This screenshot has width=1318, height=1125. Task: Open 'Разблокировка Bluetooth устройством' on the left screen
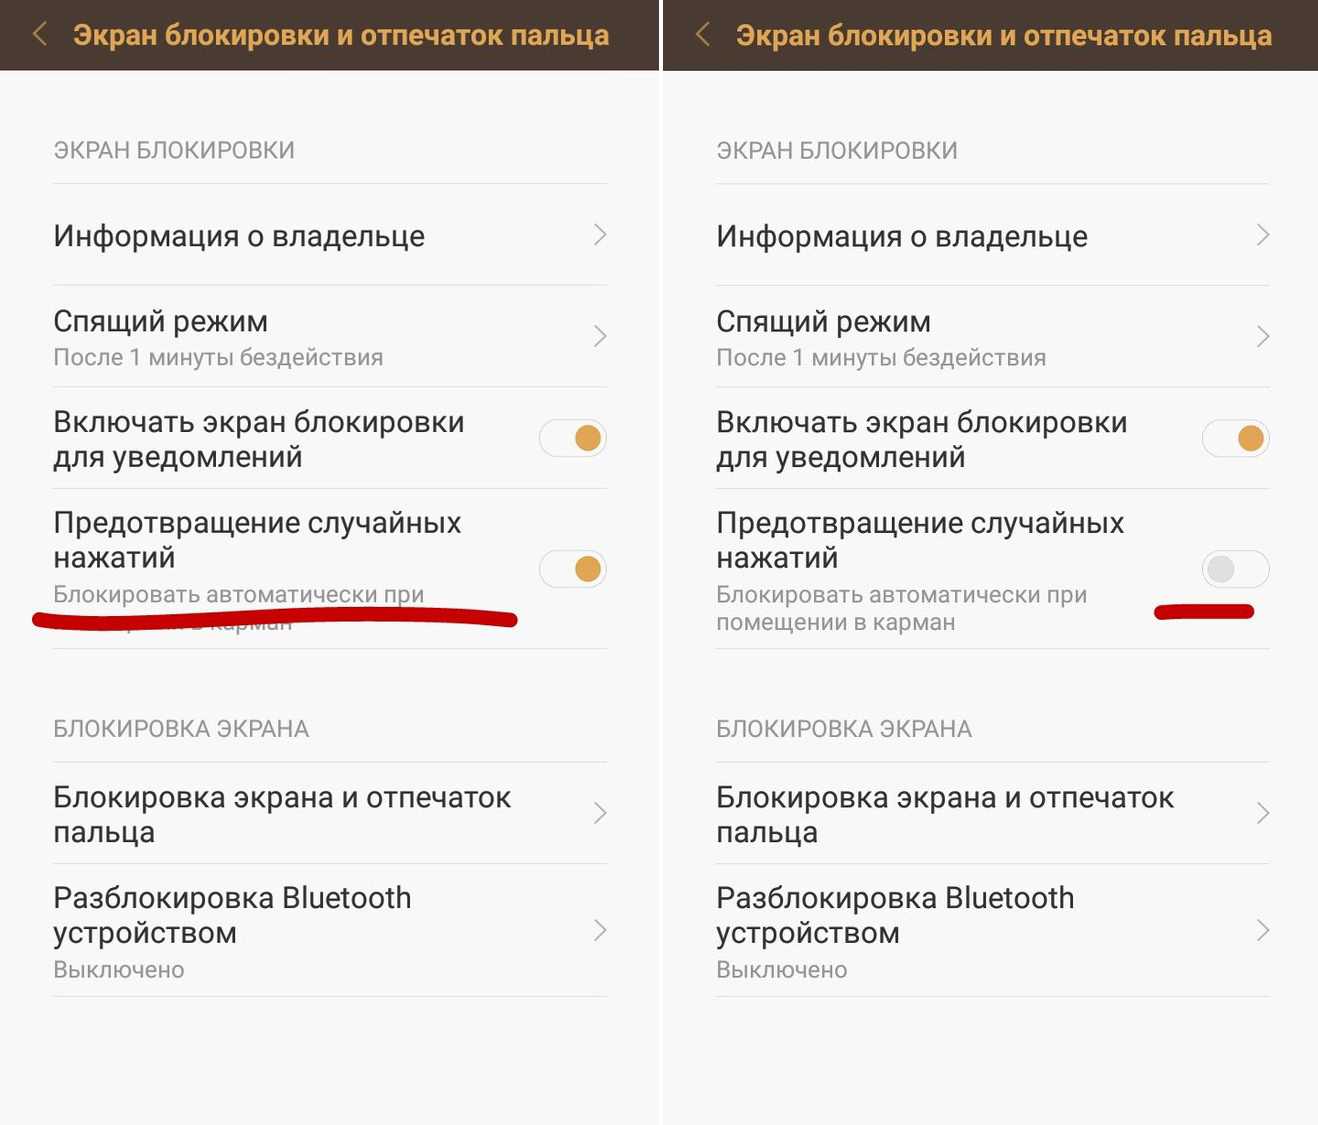tap(330, 930)
